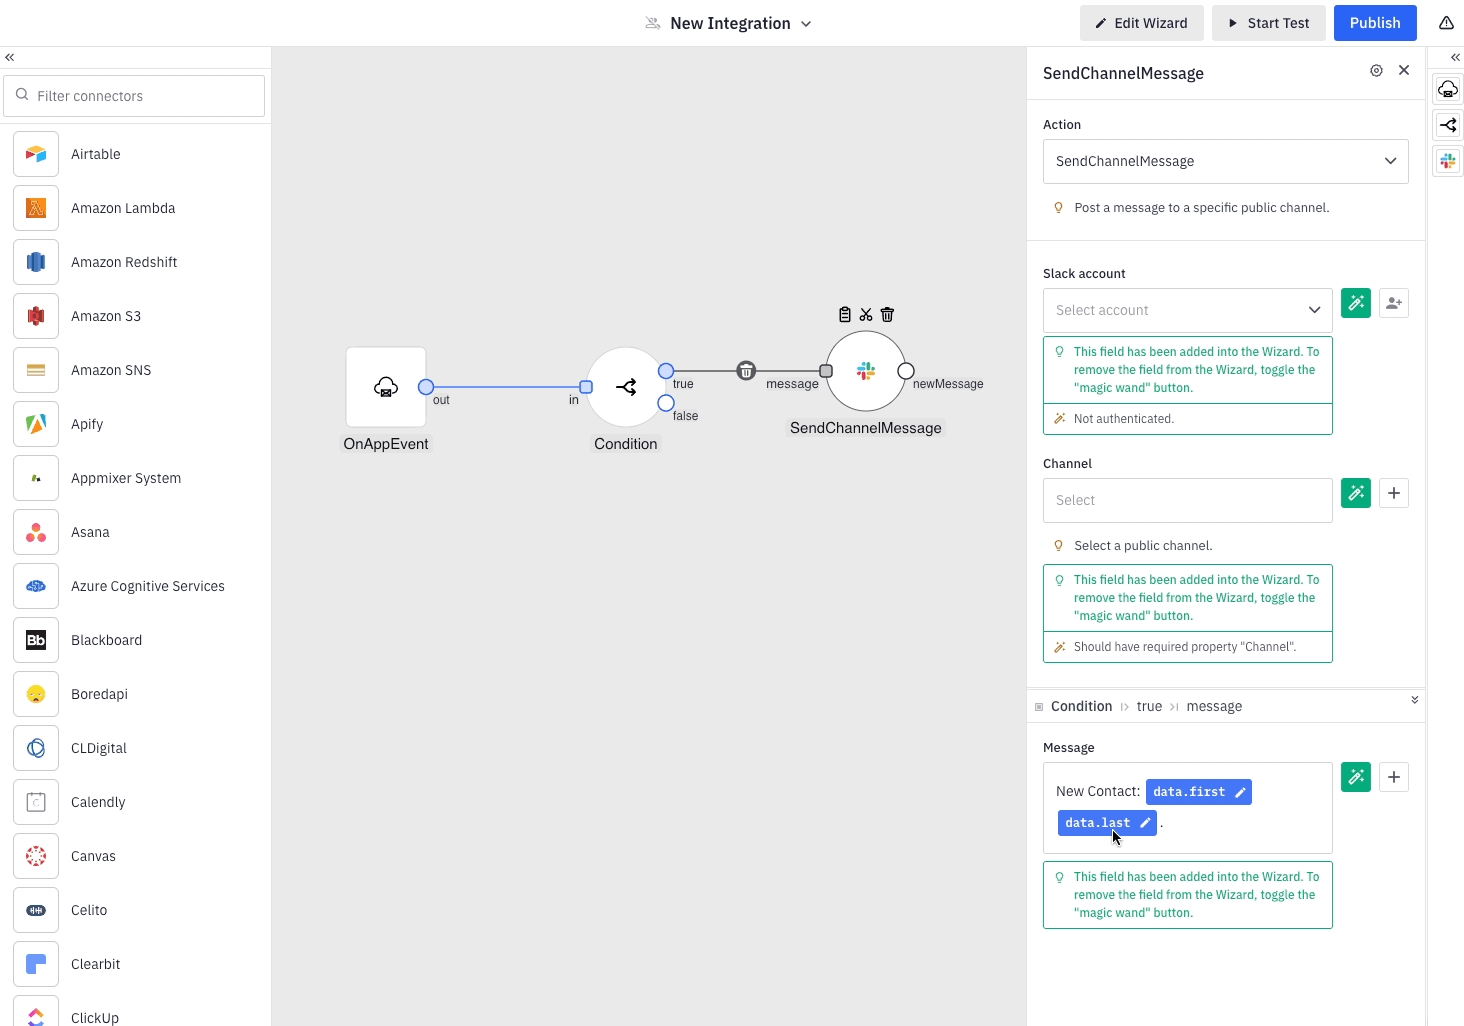The image size is (1464, 1026).
Task: Click the Publish button
Action: [1374, 23]
